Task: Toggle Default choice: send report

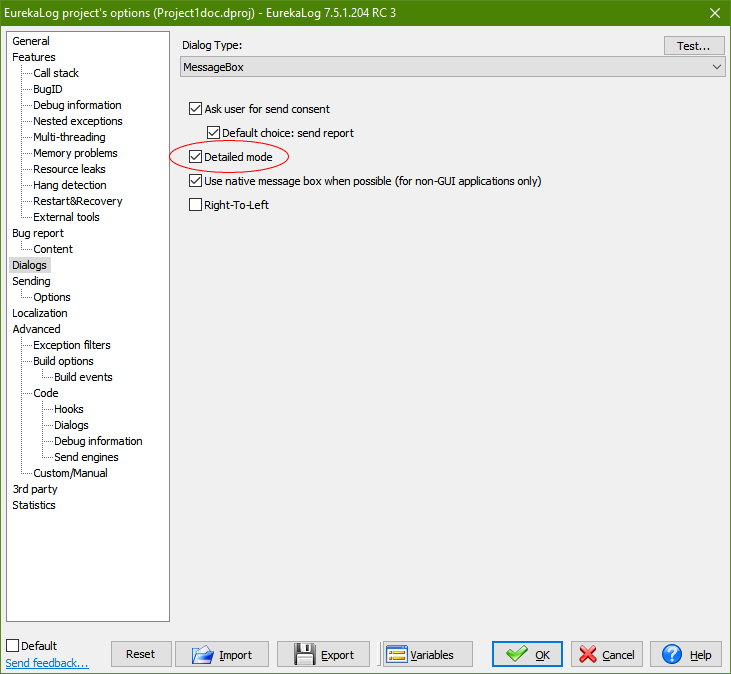Action: click(214, 133)
